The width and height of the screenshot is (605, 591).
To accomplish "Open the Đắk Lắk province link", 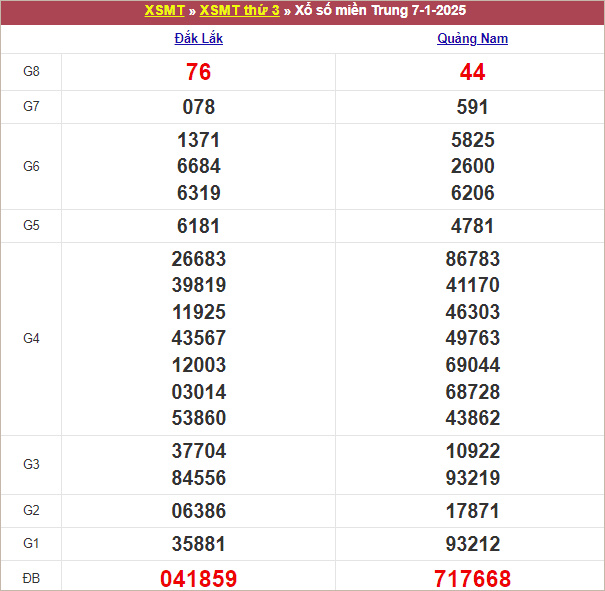I will click(198, 38).
